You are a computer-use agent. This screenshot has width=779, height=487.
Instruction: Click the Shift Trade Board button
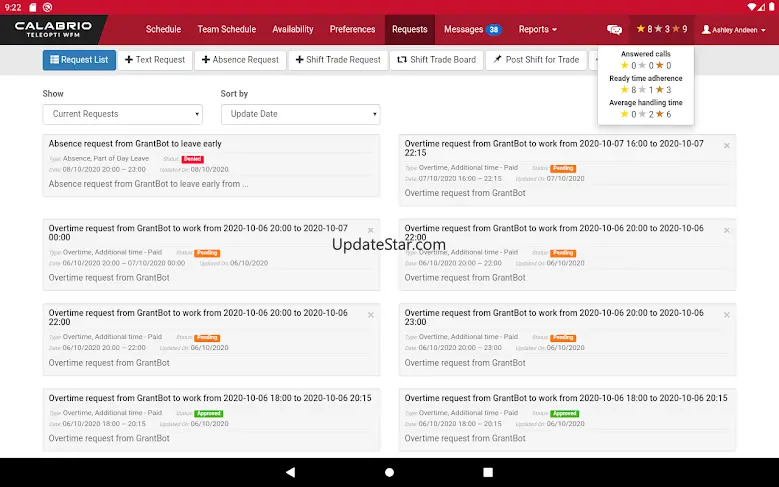click(436, 60)
